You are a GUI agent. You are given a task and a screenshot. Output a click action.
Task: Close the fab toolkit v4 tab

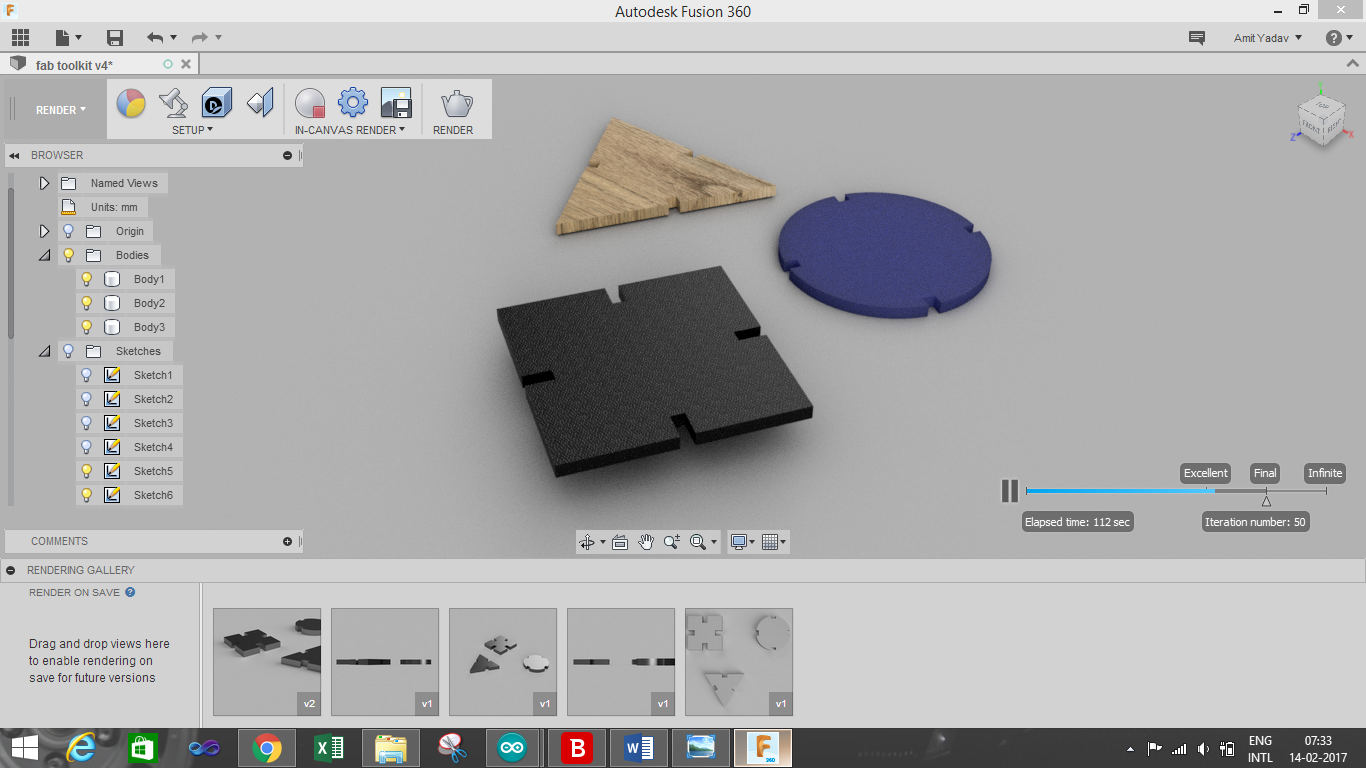tap(186, 64)
